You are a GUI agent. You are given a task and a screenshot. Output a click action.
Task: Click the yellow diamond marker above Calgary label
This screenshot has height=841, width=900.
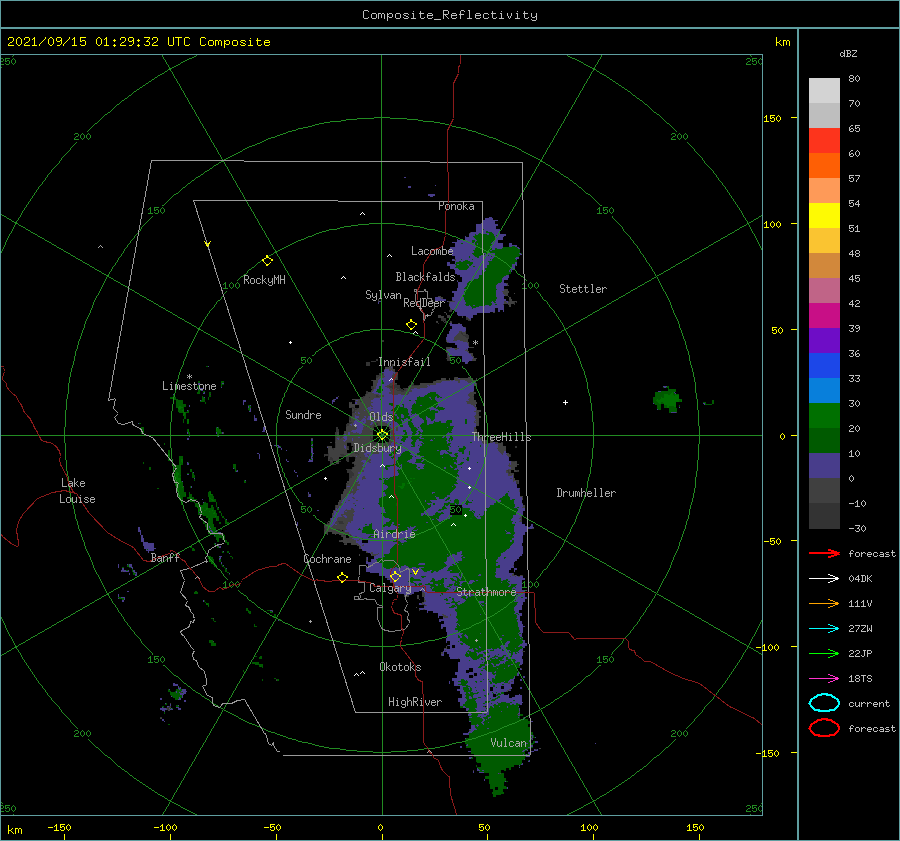click(x=395, y=576)
